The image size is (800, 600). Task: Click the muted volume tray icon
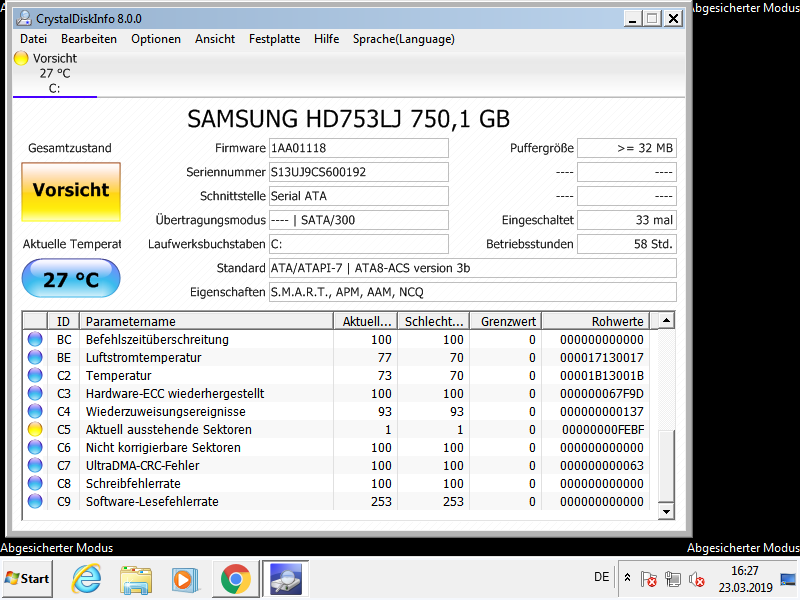tap(696, 579)
